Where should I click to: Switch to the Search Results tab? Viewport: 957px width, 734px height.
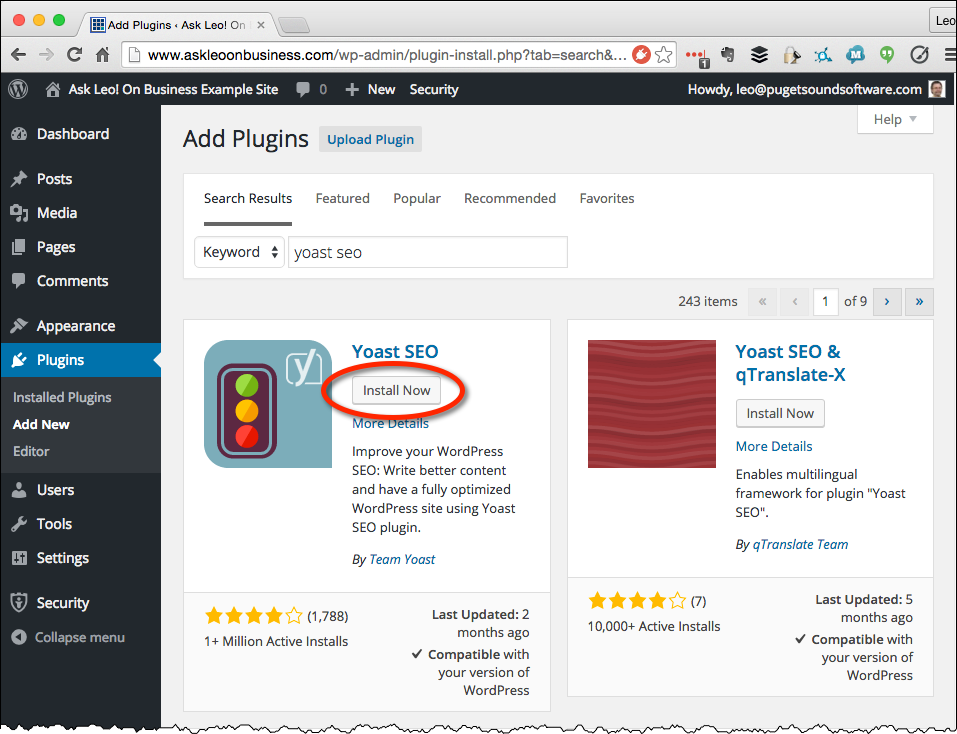pos(248,199)
